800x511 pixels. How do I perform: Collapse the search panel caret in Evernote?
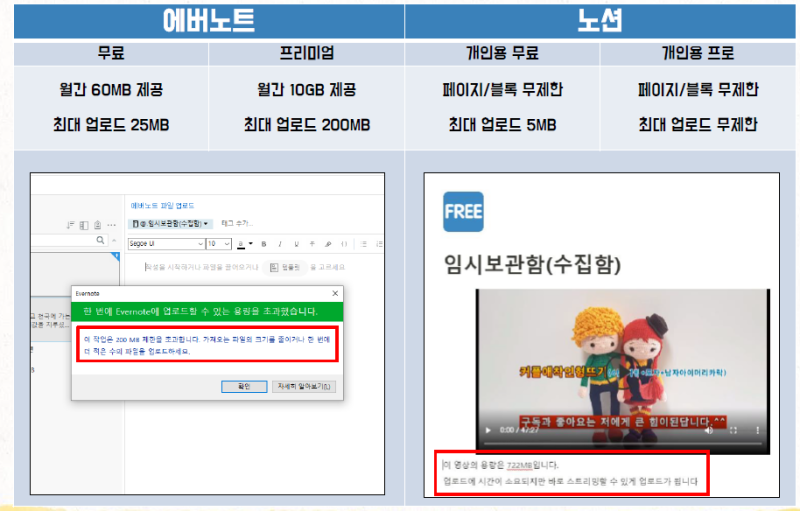click(114, 240)
